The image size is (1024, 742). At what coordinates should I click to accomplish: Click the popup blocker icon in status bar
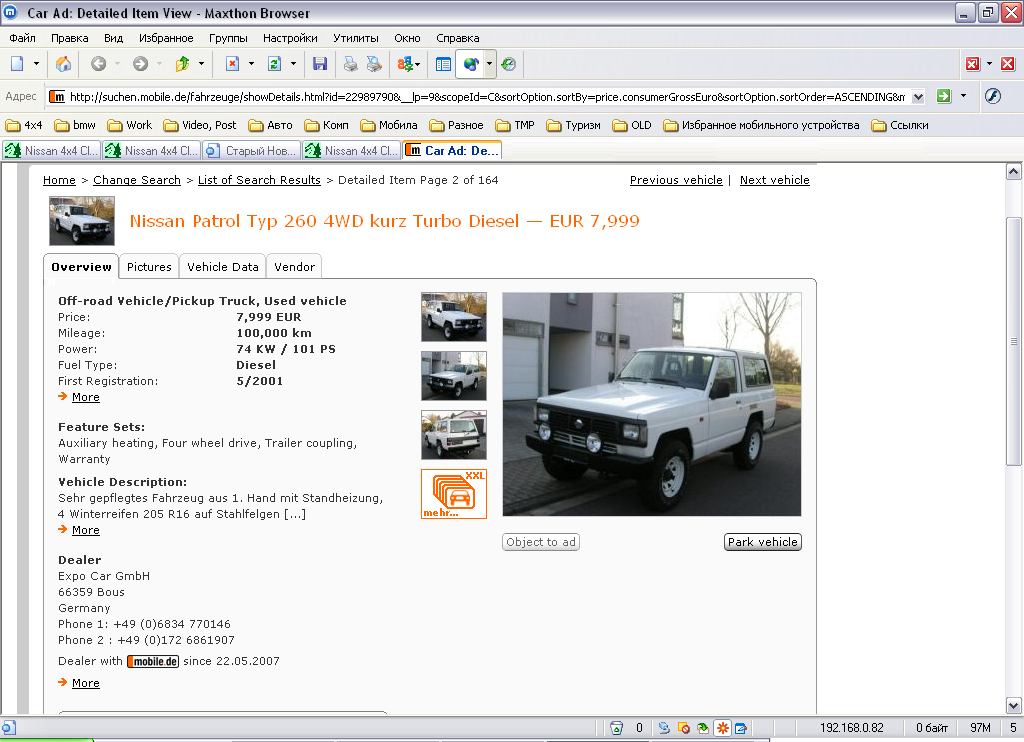[684, 728]
